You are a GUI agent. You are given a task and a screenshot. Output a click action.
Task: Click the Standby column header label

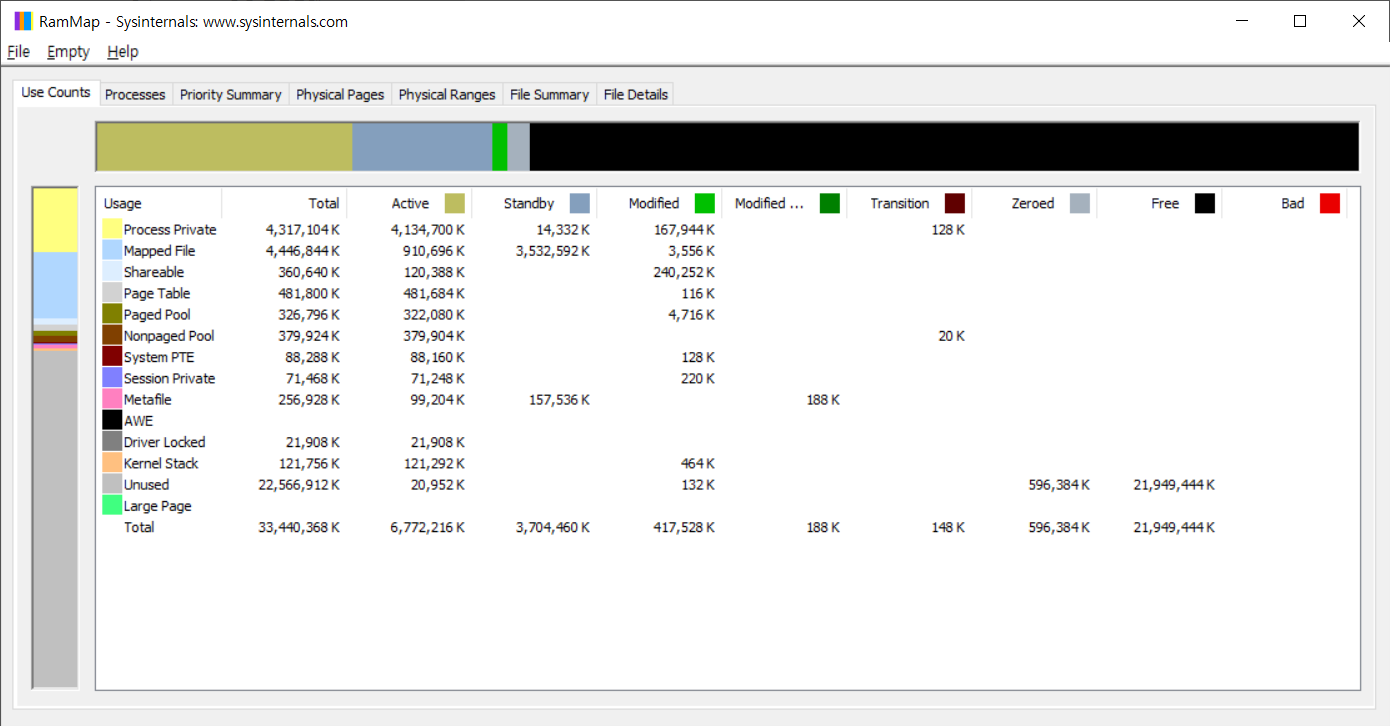(529, 203)
